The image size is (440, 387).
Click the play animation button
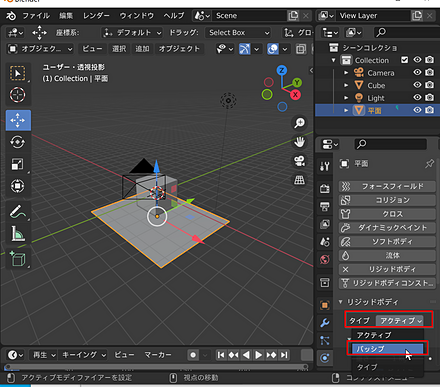click(258, 355)
